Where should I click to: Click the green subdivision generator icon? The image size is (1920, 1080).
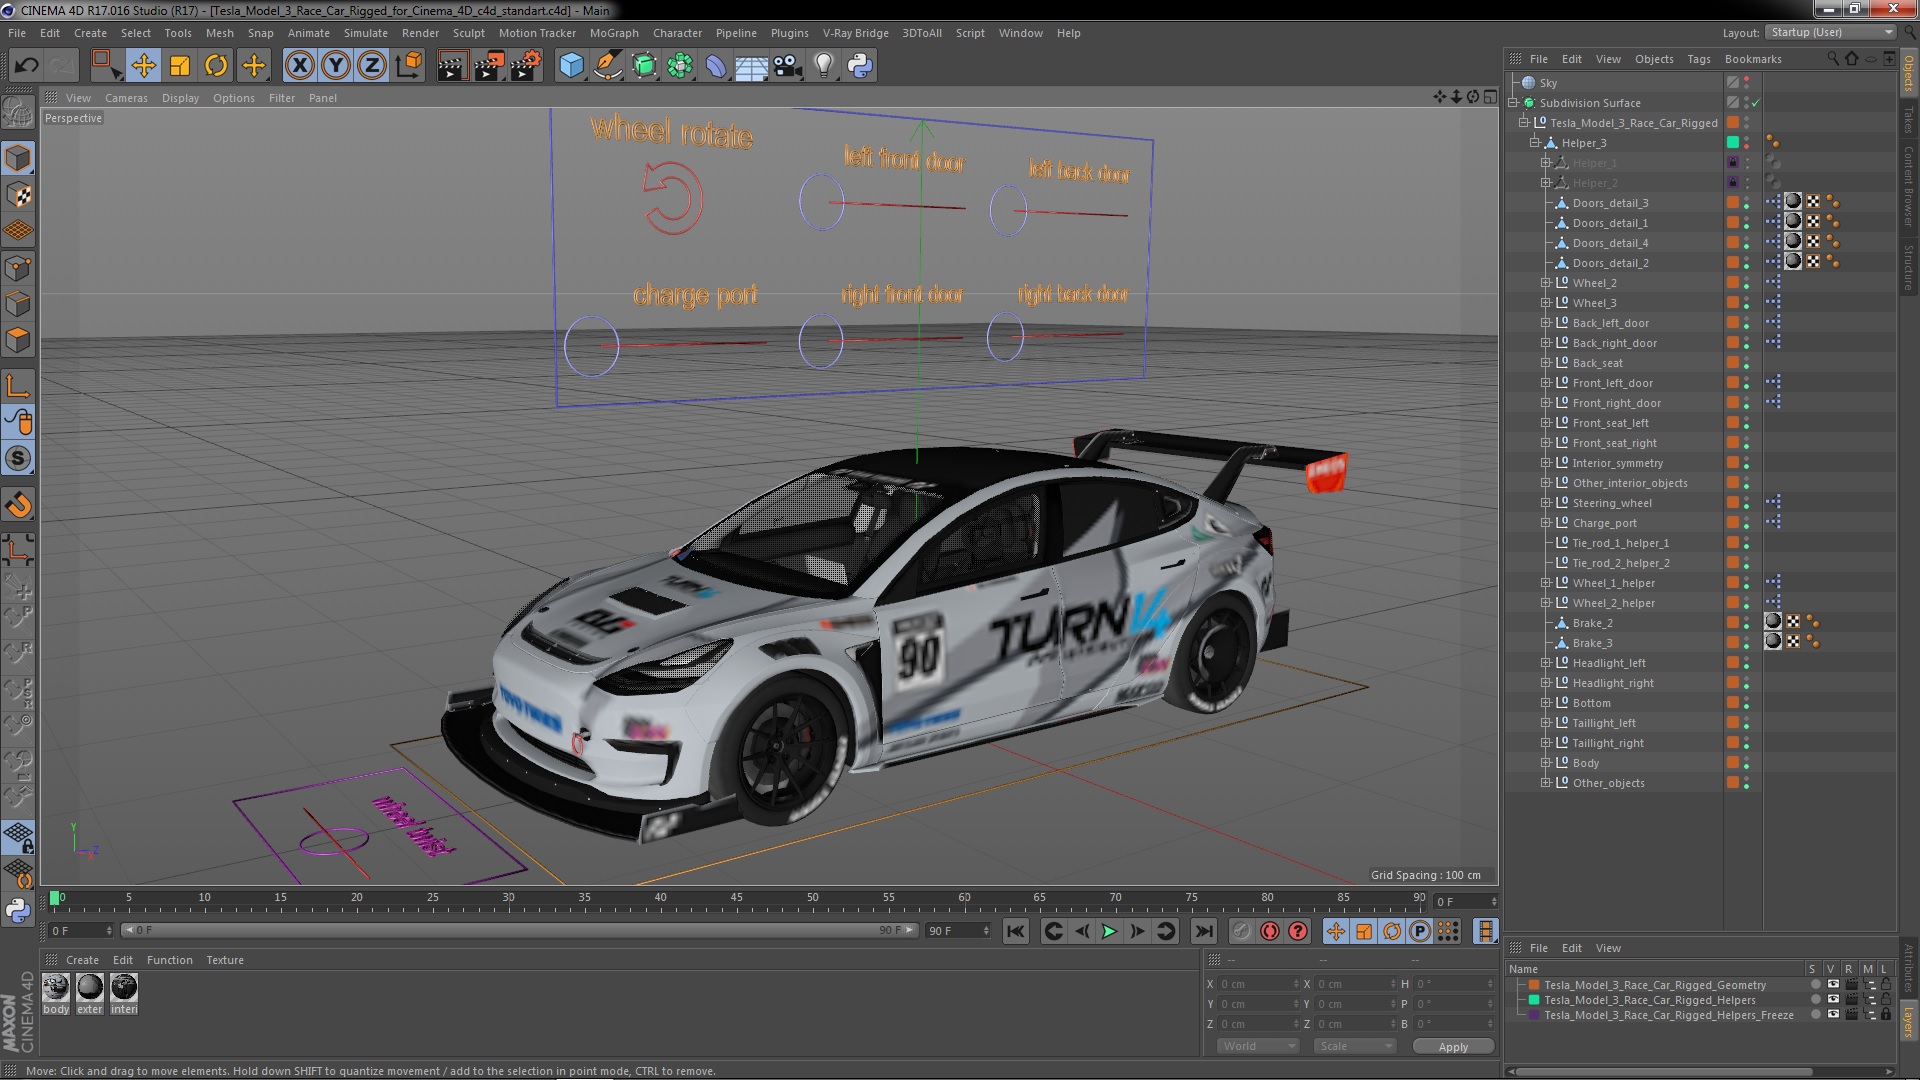click(x=644, y=66)
